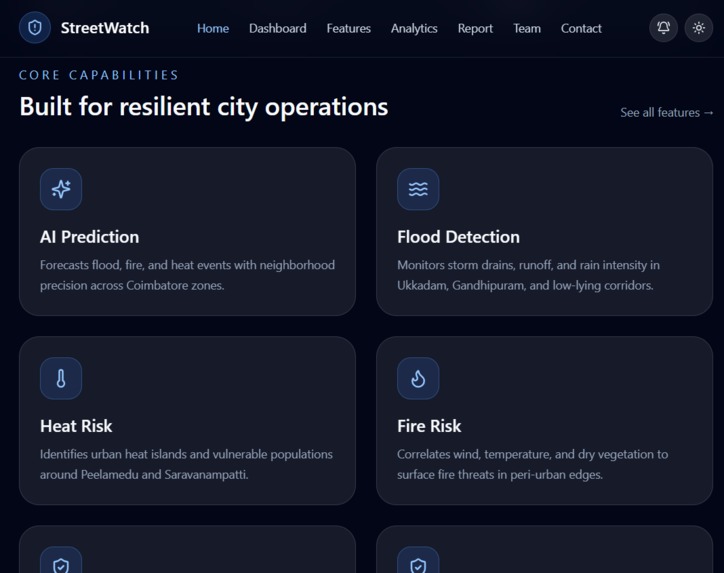Toggle light theme with the sun icon
724x573 pixels.
coord(699,28)
